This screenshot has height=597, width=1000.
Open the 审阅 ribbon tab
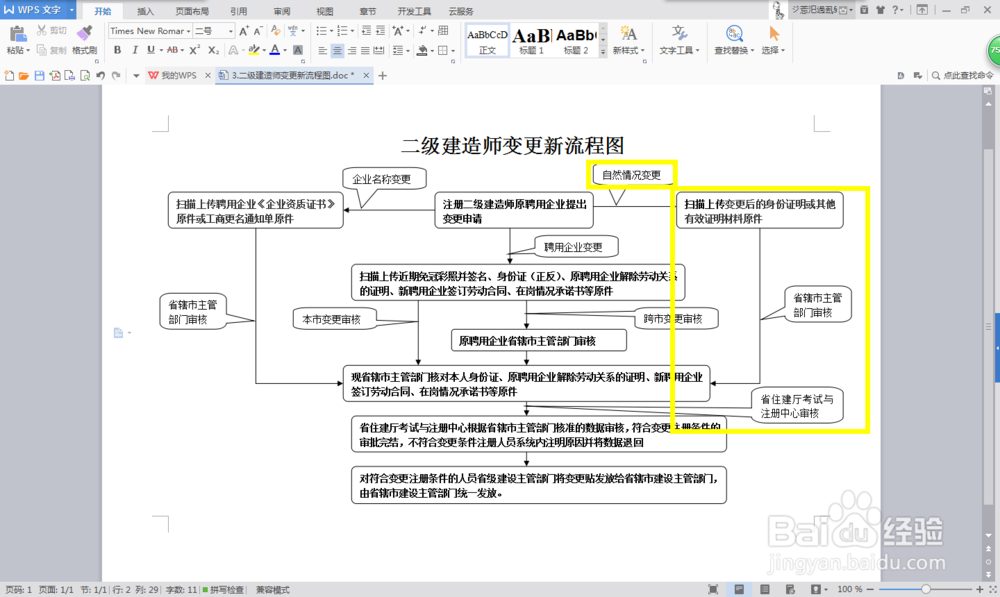tap(281, 11)
